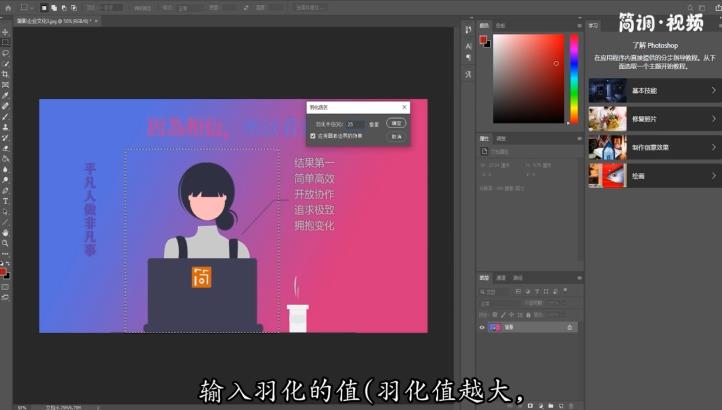Switch to the 图层 layers tab
The width and height of the screenshot is (722, 410).
click(x=484, y=277)
